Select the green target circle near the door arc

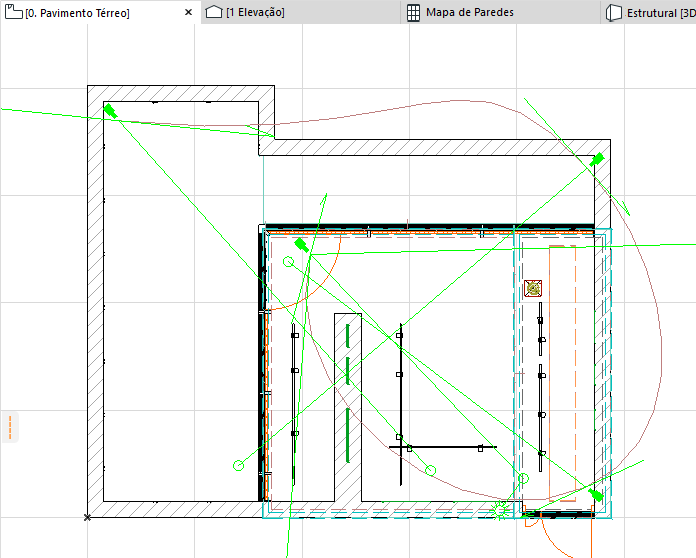click(x=289, y=262)
